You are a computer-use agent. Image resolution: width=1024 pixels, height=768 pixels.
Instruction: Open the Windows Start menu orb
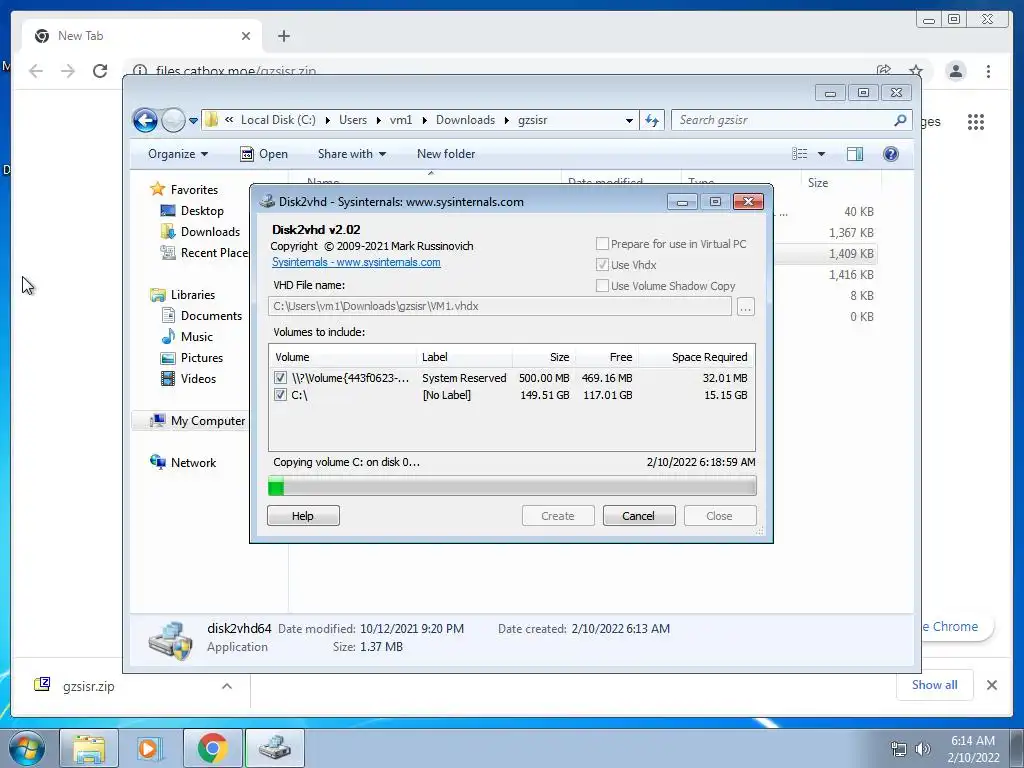27,748
